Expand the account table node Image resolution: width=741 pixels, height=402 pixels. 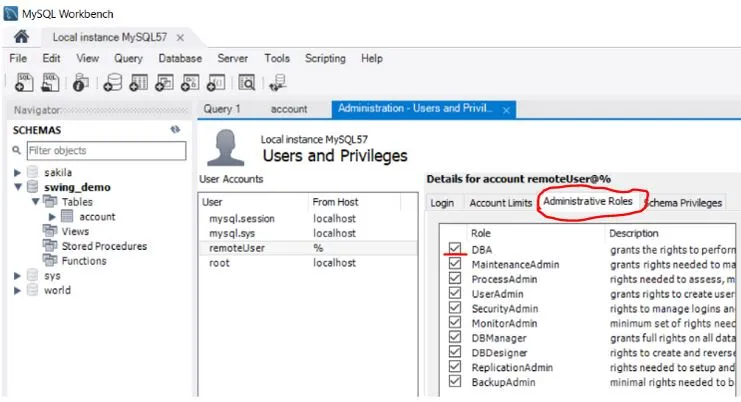pos(52,217)
